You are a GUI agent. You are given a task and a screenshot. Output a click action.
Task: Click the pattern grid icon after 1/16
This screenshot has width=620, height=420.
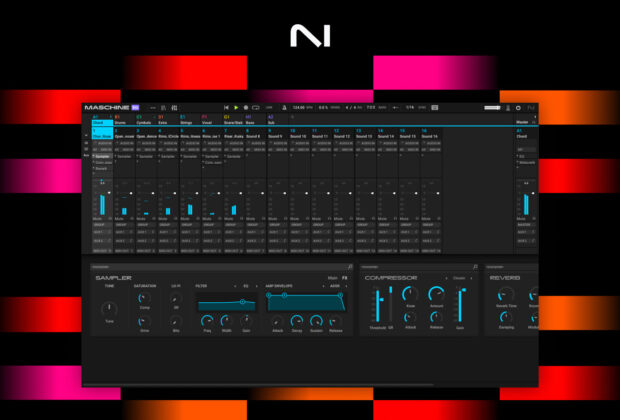[x=435, y=108]
